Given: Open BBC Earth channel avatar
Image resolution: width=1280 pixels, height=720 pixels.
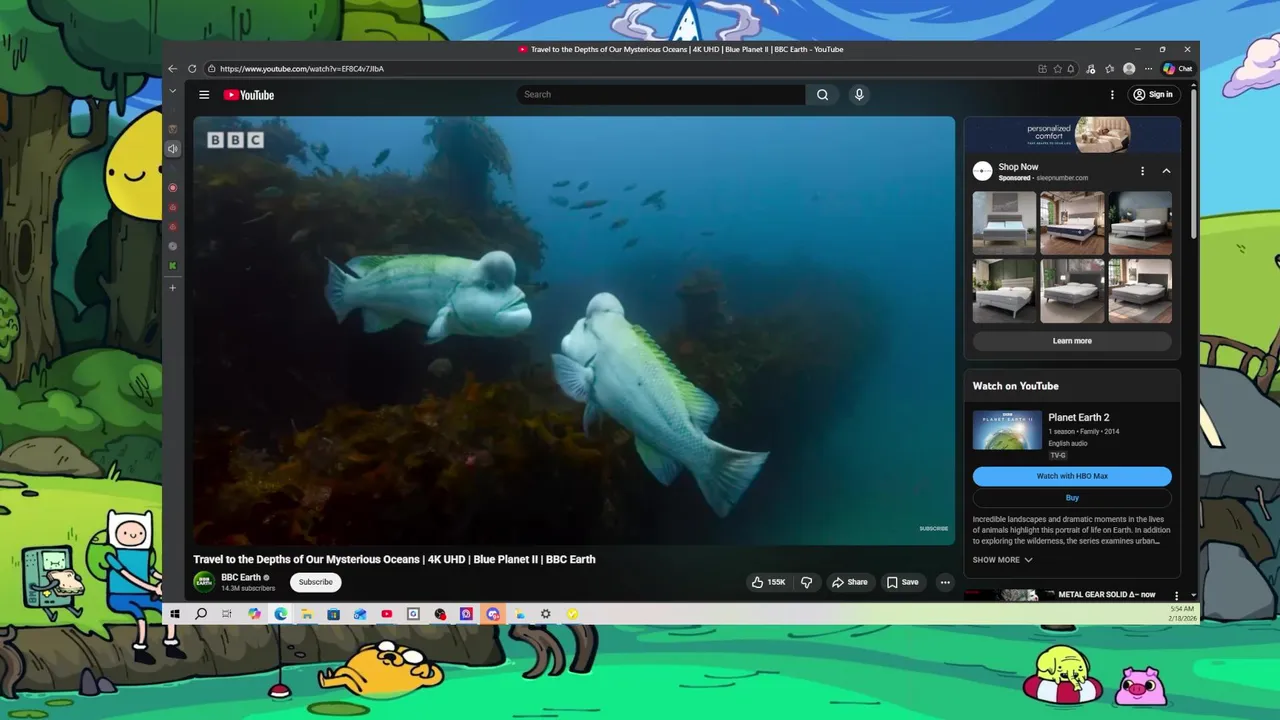Looking at the screenshot, I should [x=204, y=582].
